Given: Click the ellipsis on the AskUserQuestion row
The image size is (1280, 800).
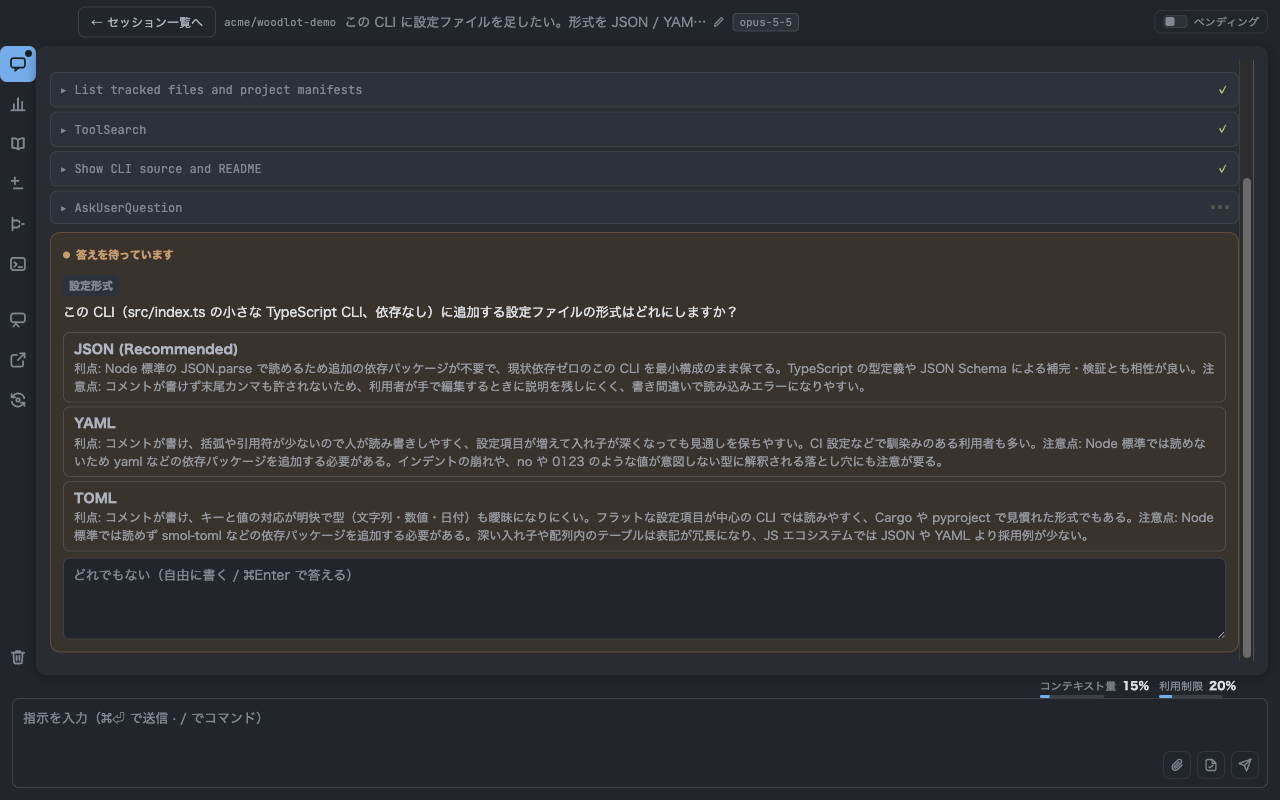Looking at the screenshot, I should 1220,208.
